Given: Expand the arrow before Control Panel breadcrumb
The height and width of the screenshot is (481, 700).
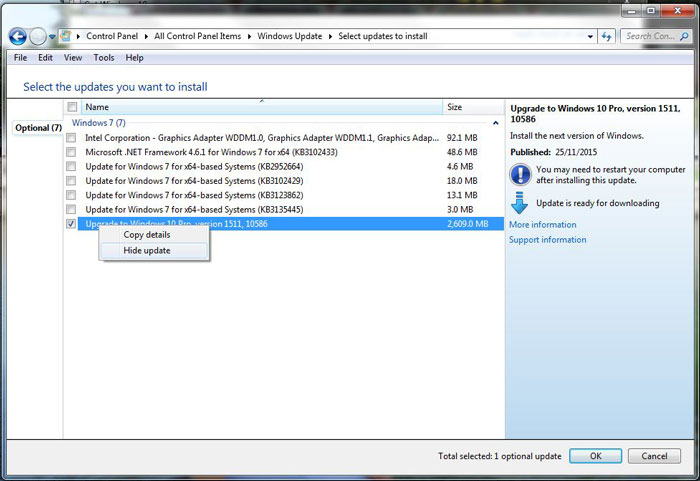Looking at the screenshot, I should [78, 37].
